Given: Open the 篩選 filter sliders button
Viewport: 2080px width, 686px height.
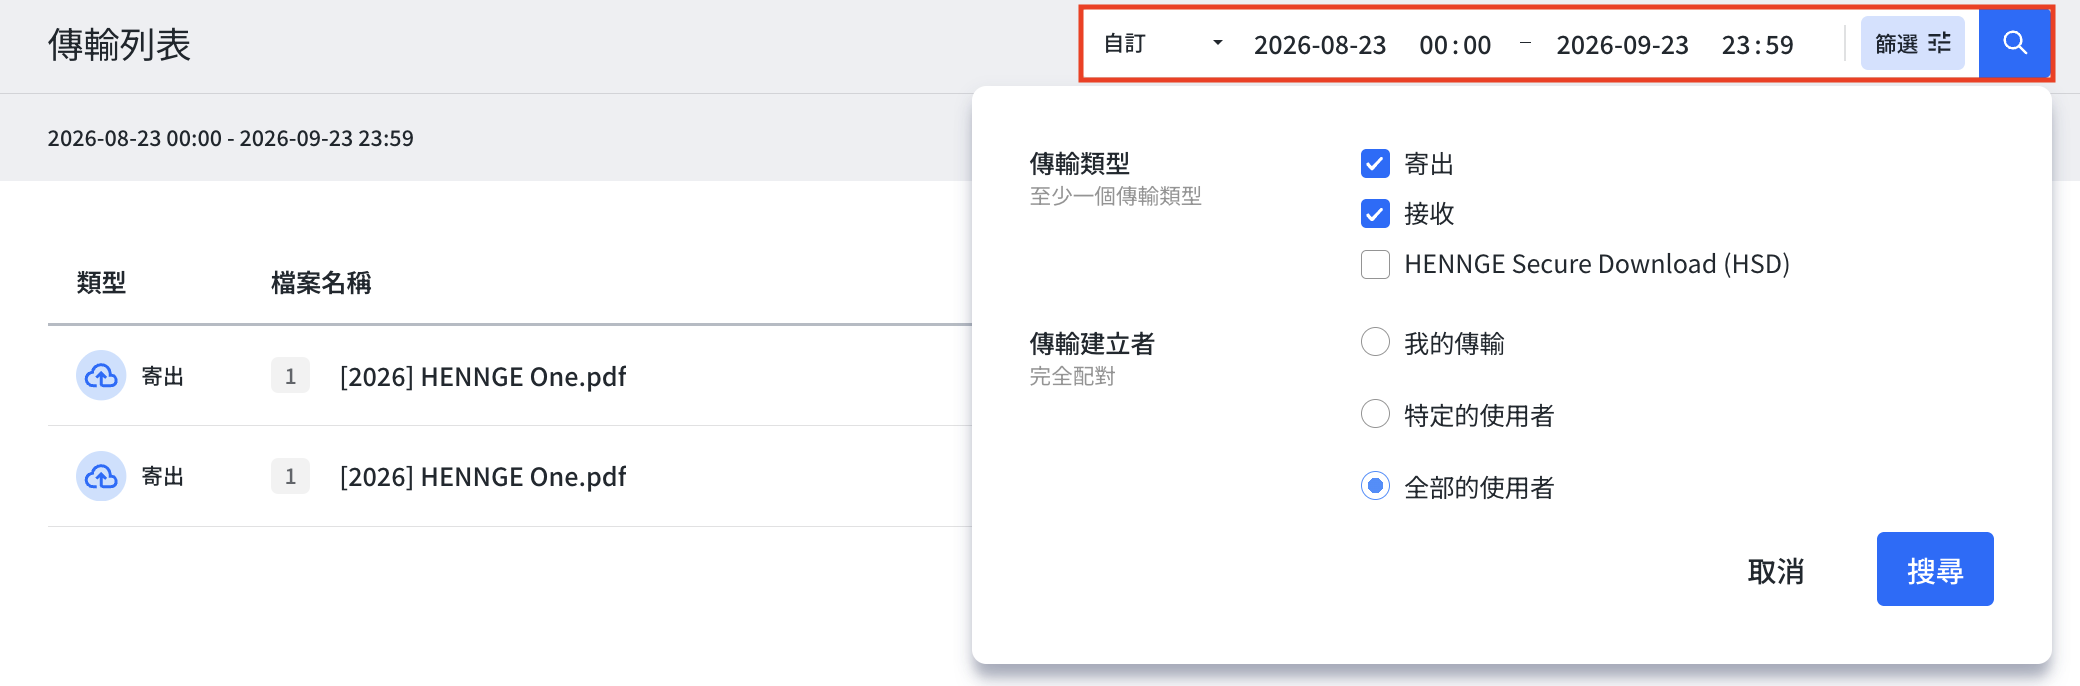Looking at the screenshot, I should coord(1912,43).
